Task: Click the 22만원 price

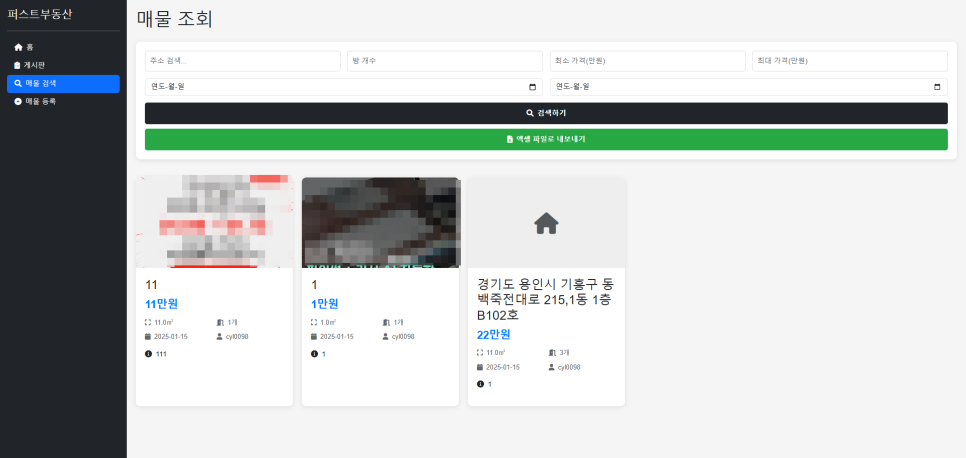Action: click(x=493, y=335)
